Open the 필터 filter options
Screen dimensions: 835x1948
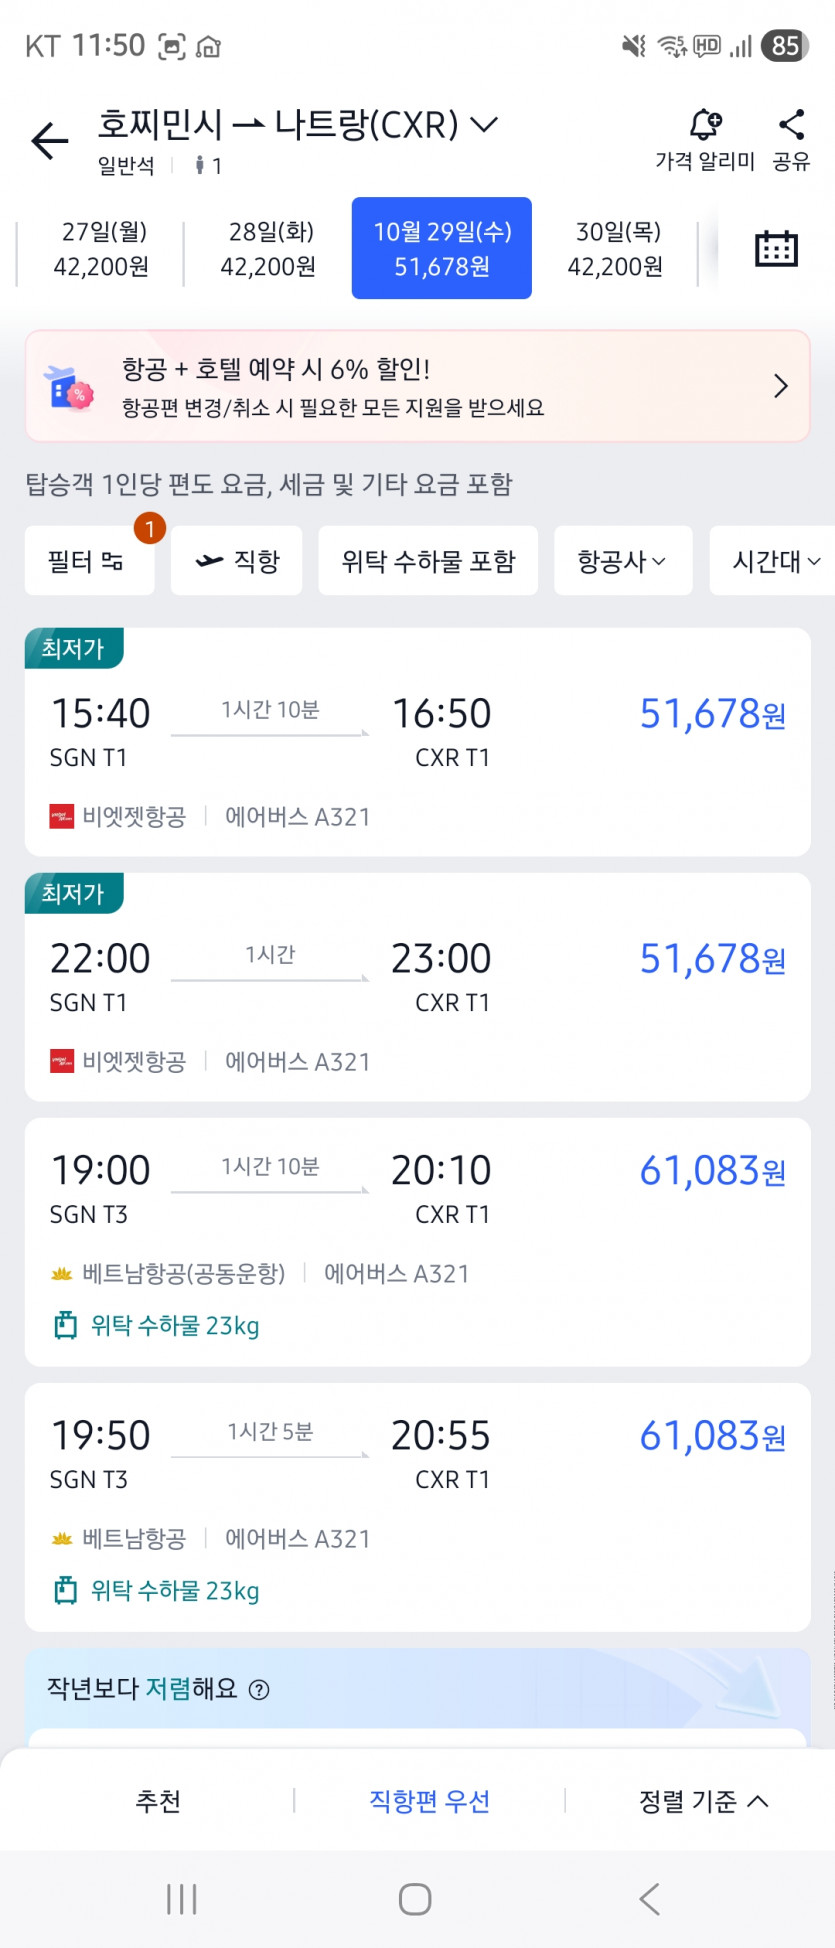coord(88,561)
